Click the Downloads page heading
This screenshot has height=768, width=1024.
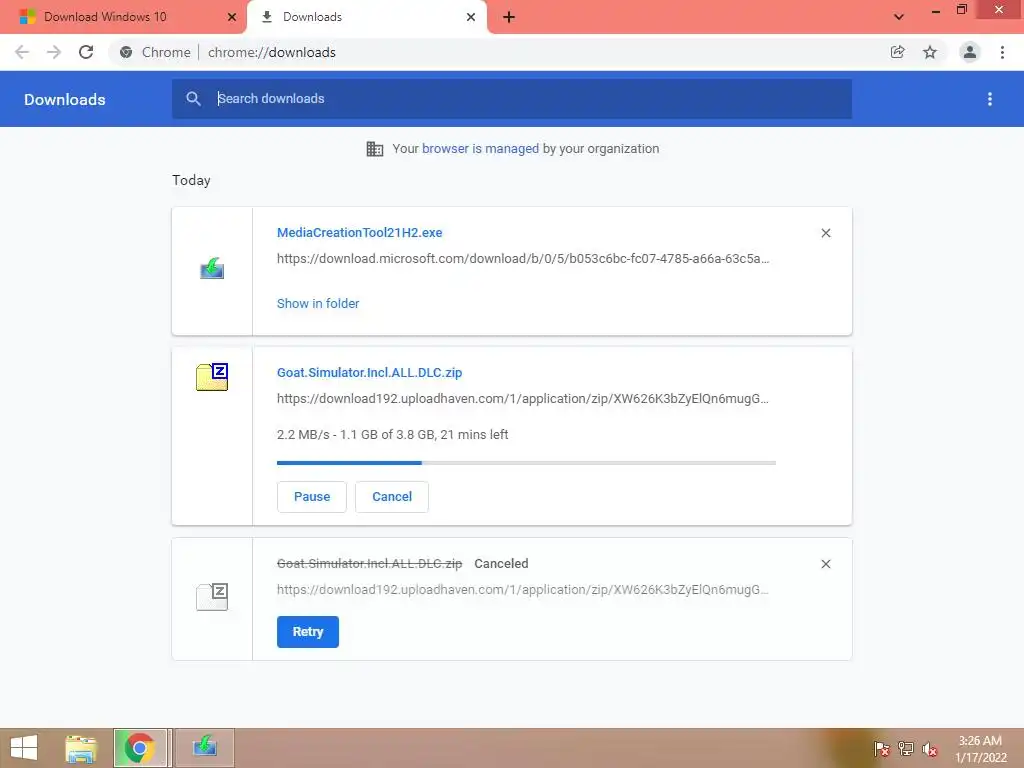coord(65,99)
